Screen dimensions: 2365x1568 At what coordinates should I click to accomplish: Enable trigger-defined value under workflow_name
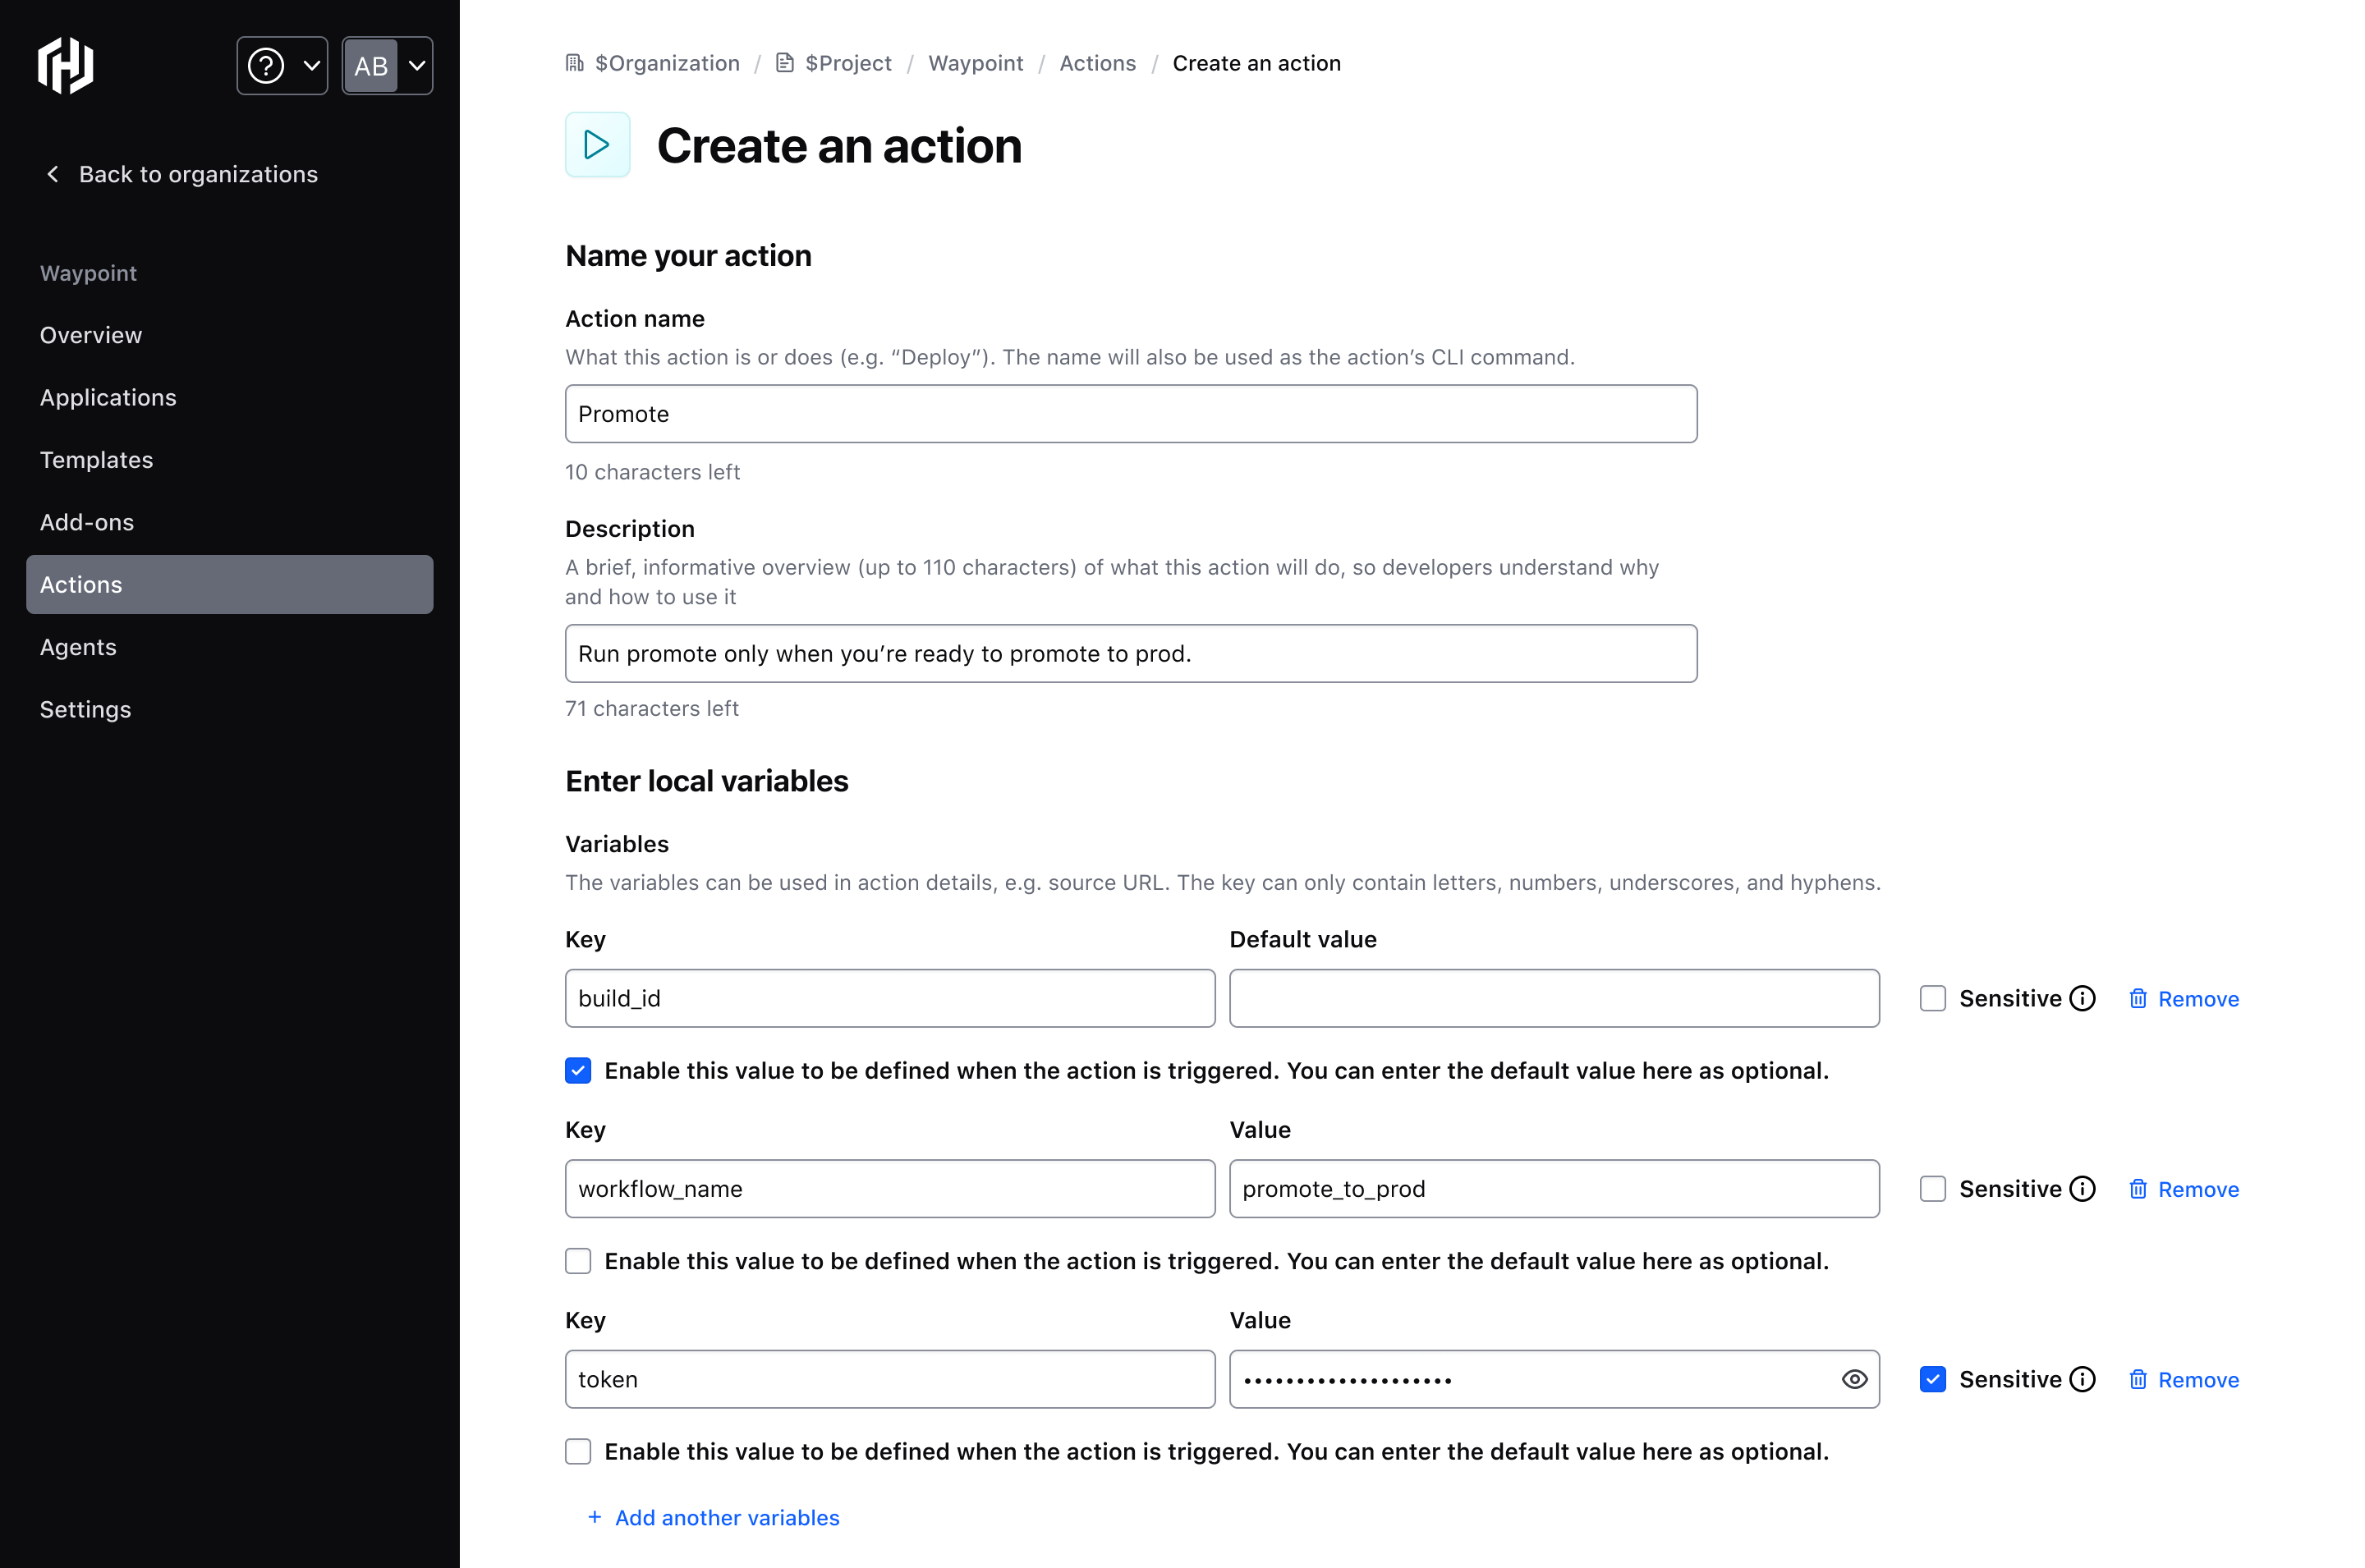coord(578,1260)
